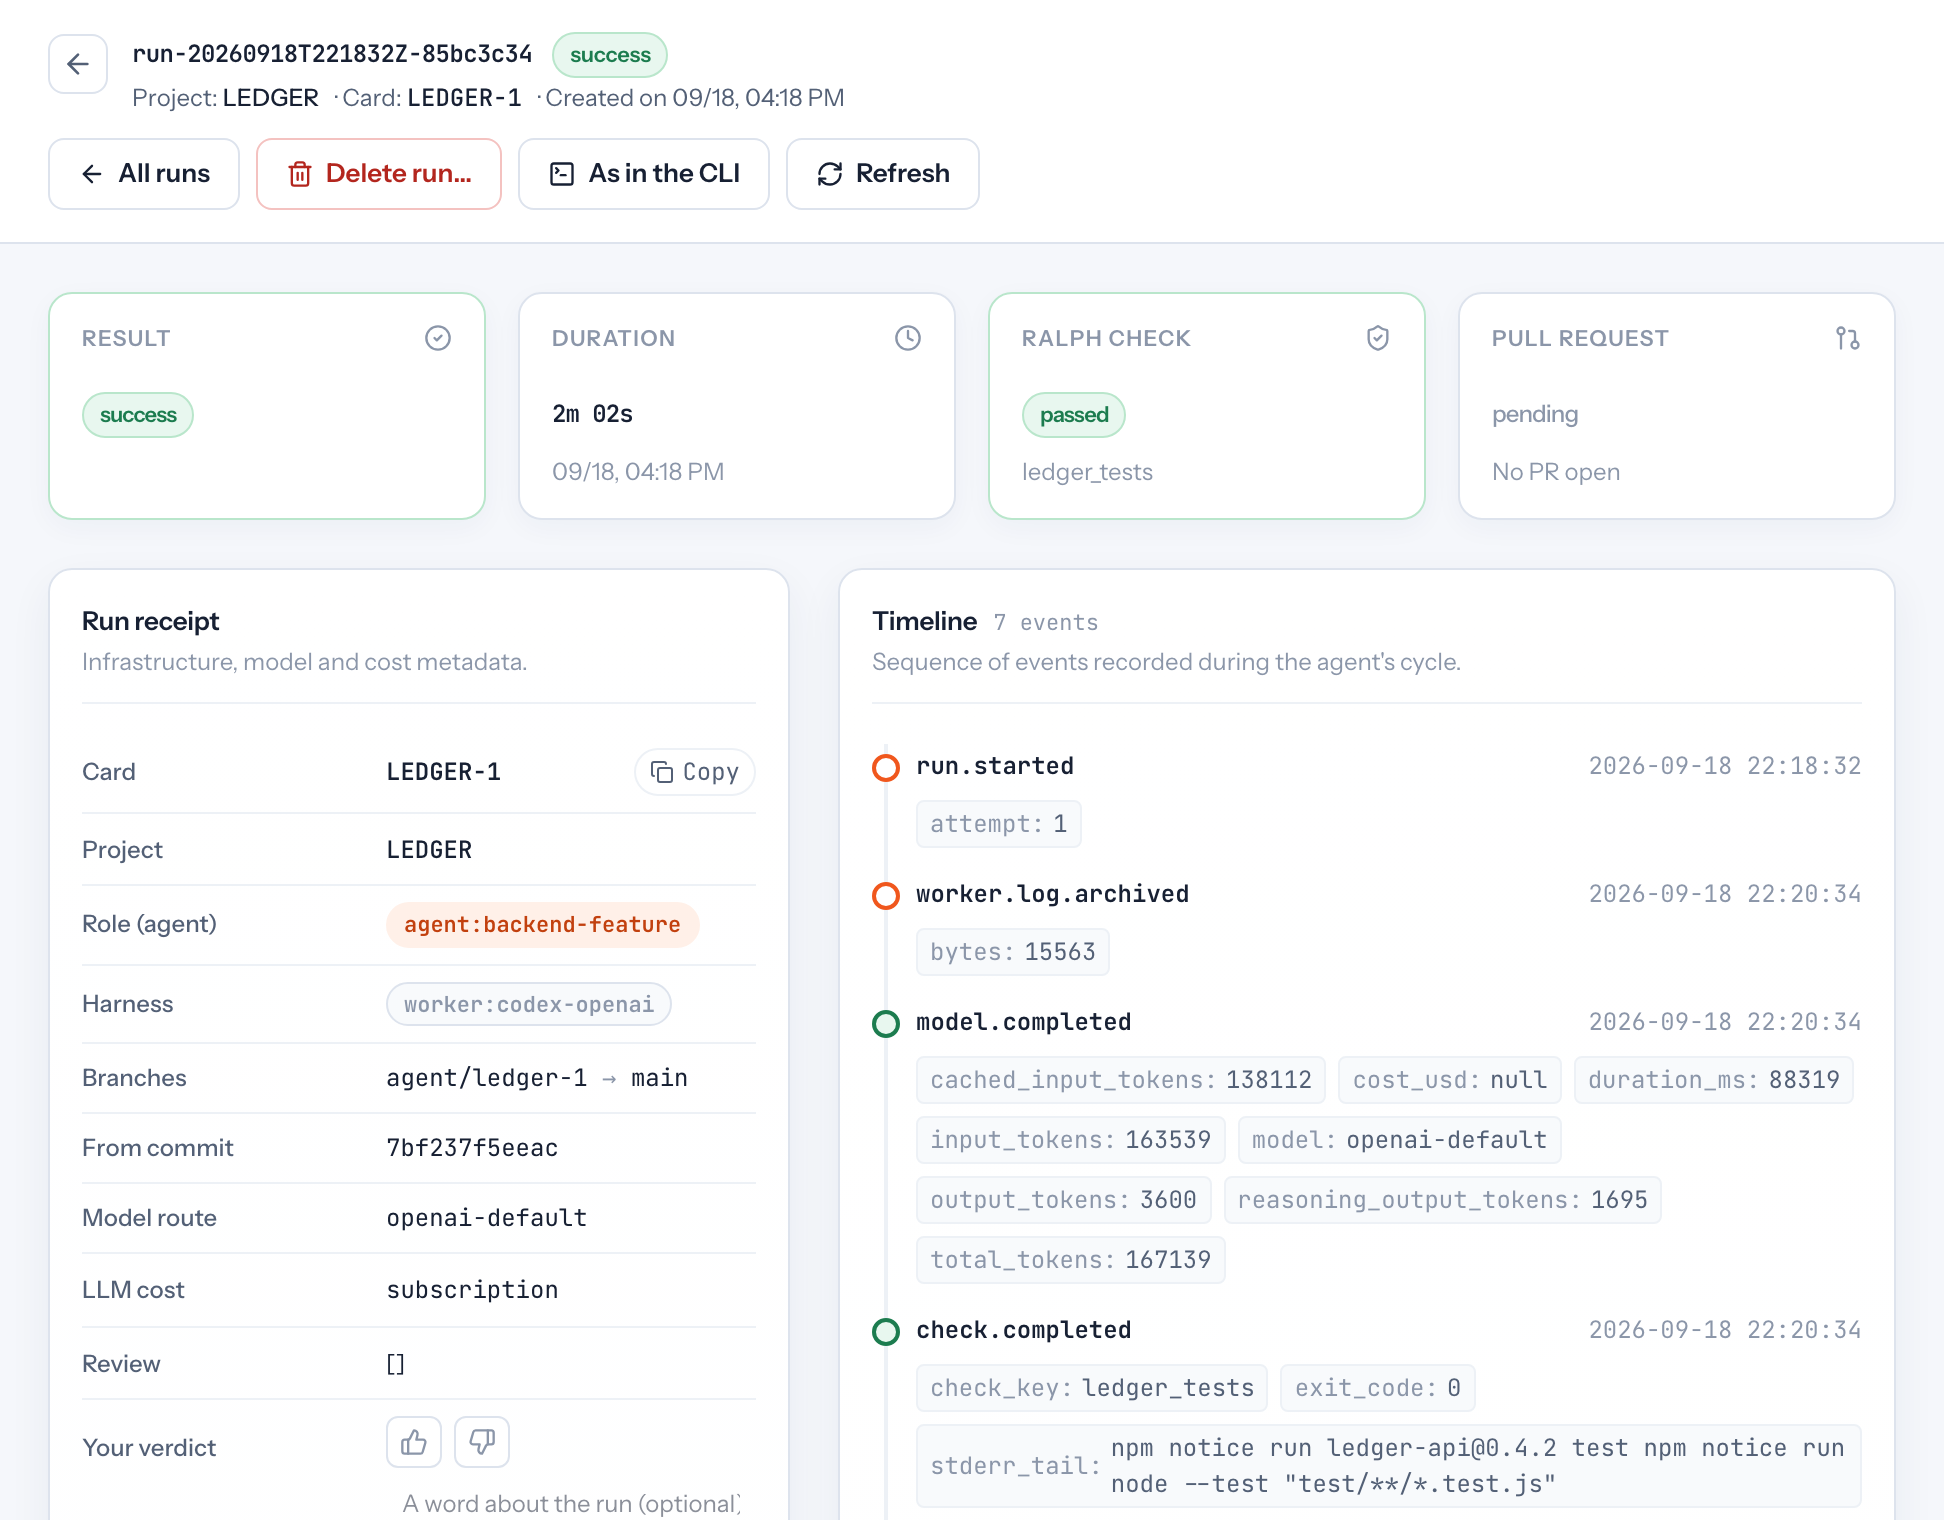The height and width of the screenshot is (1520, 1944).
Task: Click the model.completed timeline marker
Action: click(x=886, y=1023)
